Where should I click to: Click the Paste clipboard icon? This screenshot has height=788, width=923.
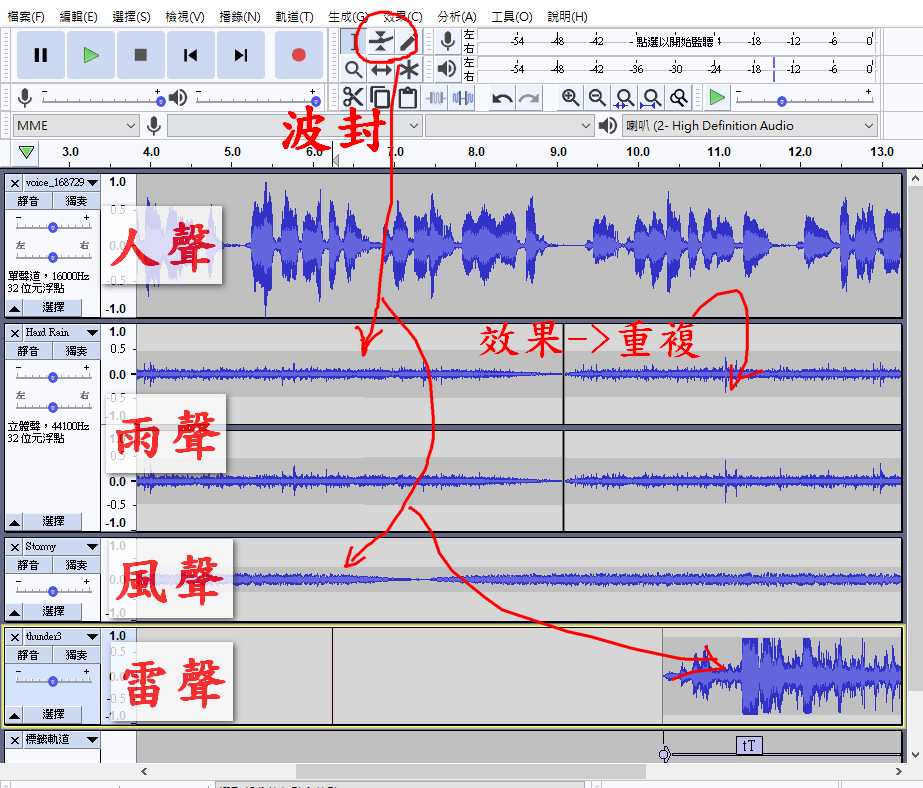pos(407,97)
